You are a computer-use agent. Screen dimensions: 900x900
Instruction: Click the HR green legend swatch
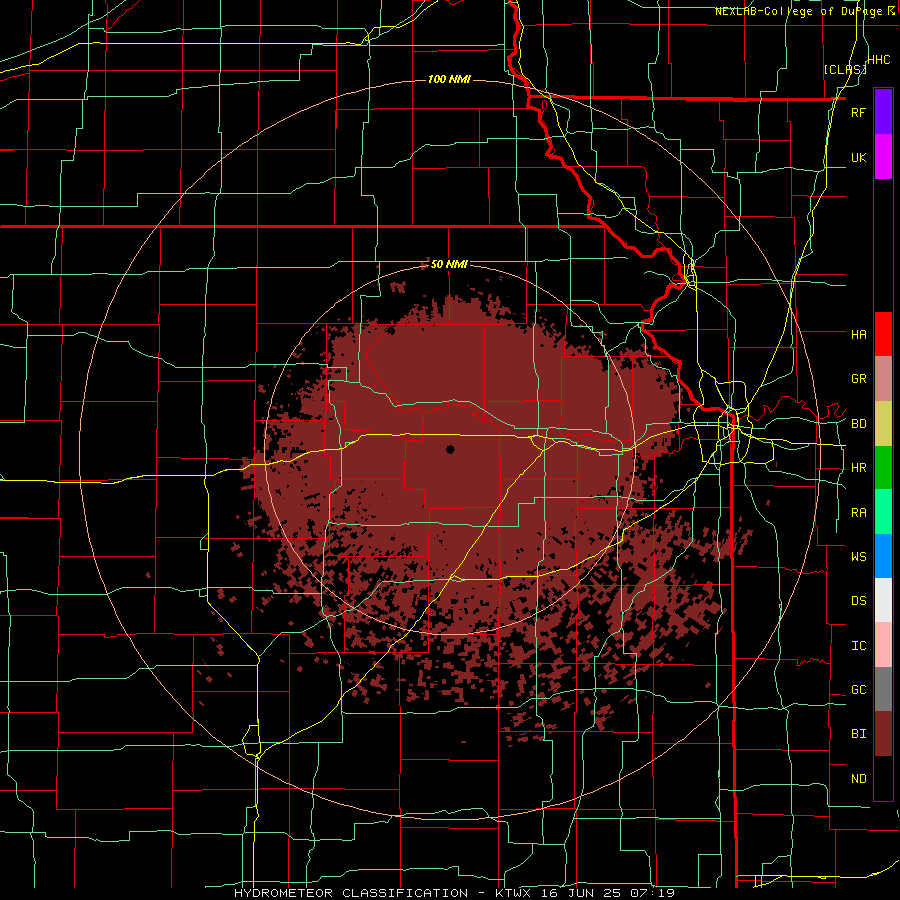point(883,468)
